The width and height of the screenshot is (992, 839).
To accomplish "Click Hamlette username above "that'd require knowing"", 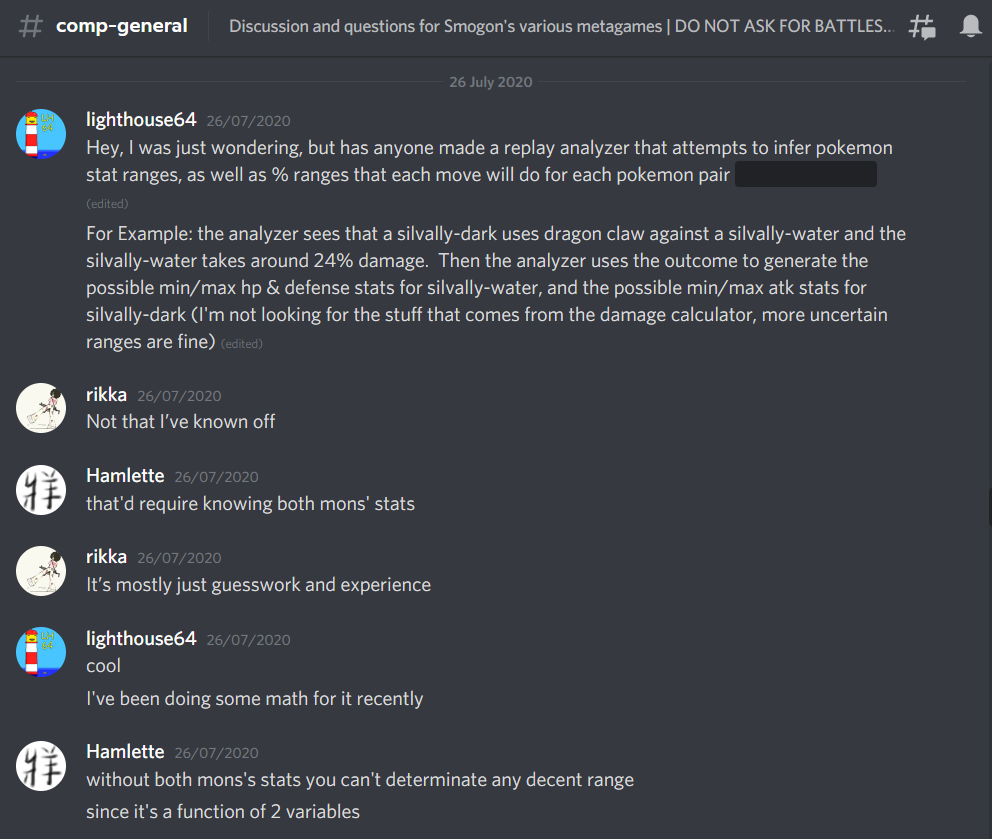I will tap(125, 476).
